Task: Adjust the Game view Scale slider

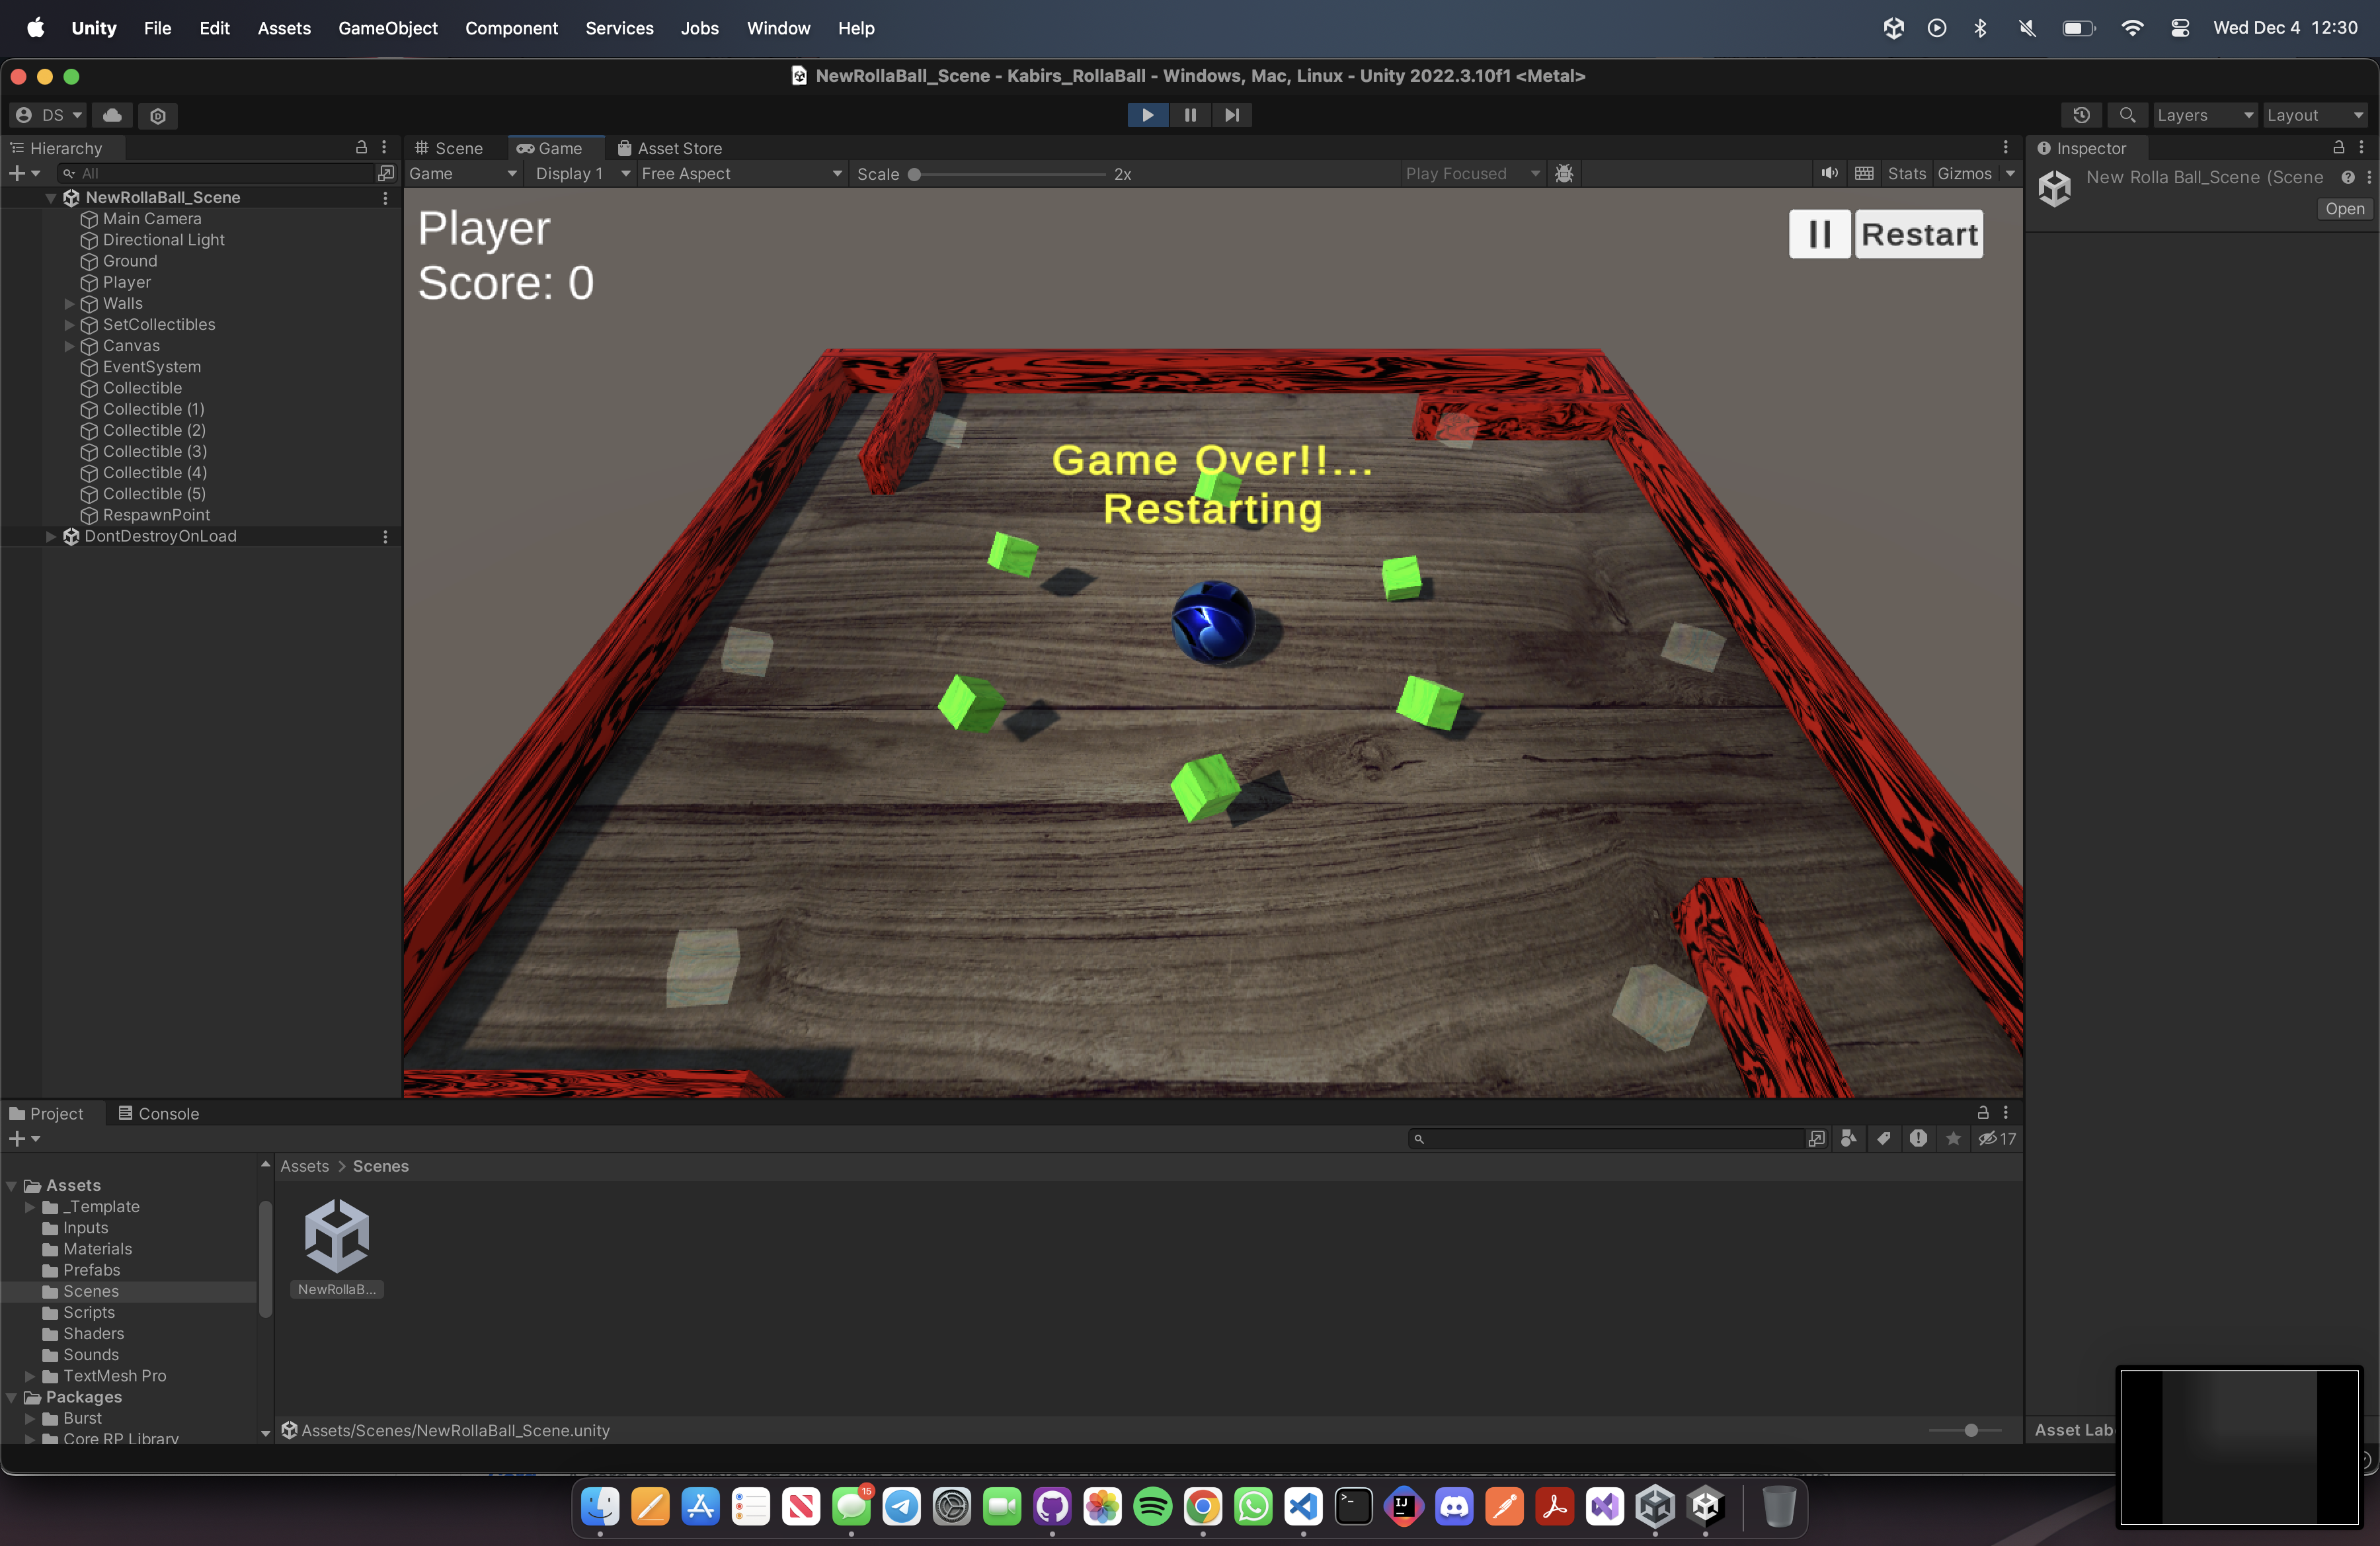Action: pyautogui.click(x=914, y=174)
